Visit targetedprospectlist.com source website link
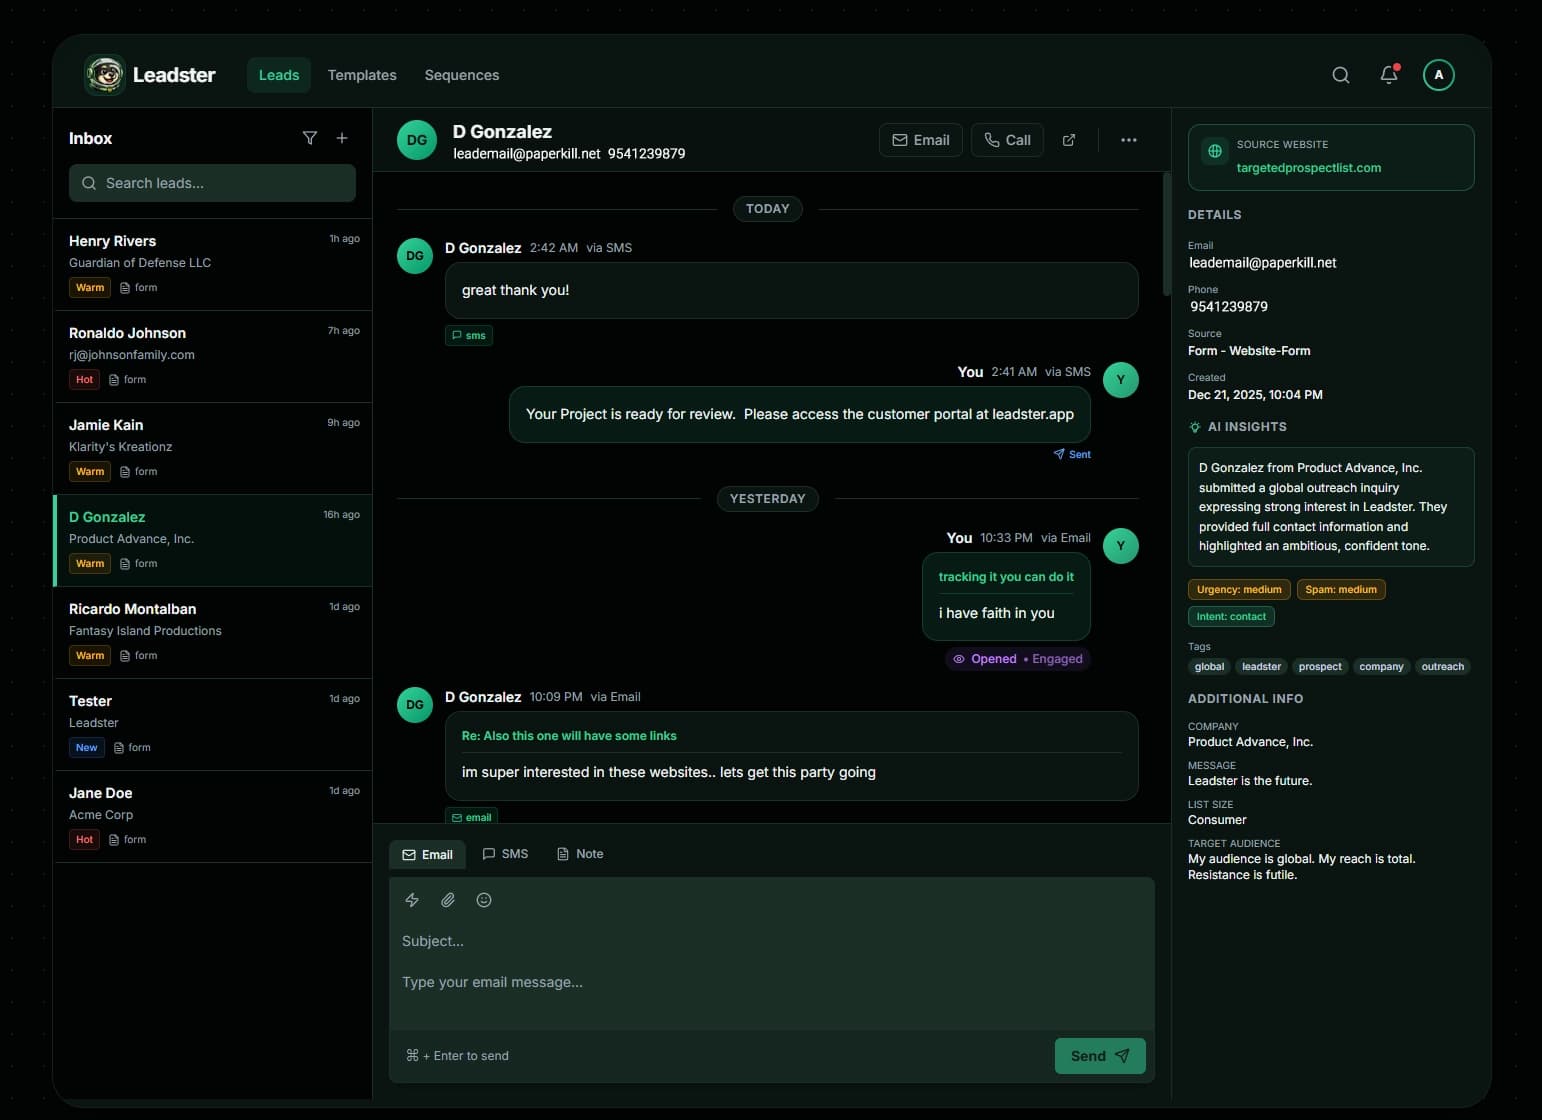Viewport: 1542px width, 1120px height. [x=1308, y=167]
